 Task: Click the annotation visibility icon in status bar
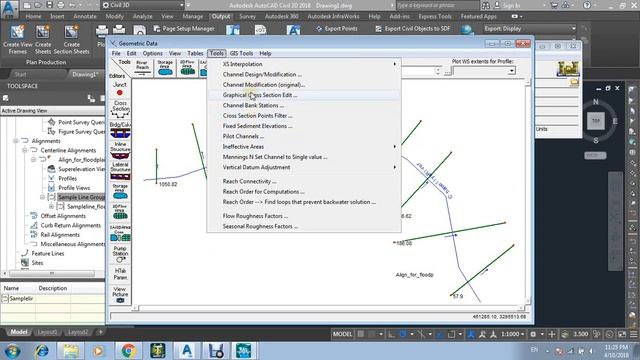click(471, 334)
